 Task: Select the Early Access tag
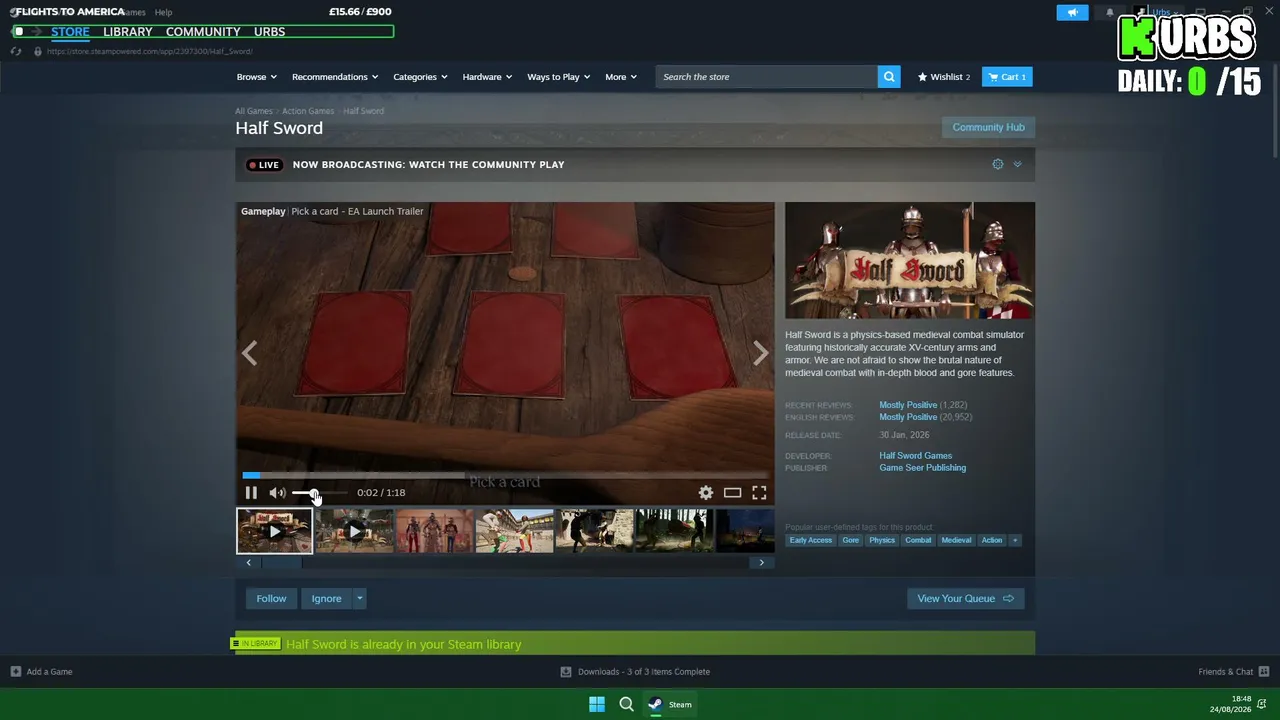click(x=810, y=540)
